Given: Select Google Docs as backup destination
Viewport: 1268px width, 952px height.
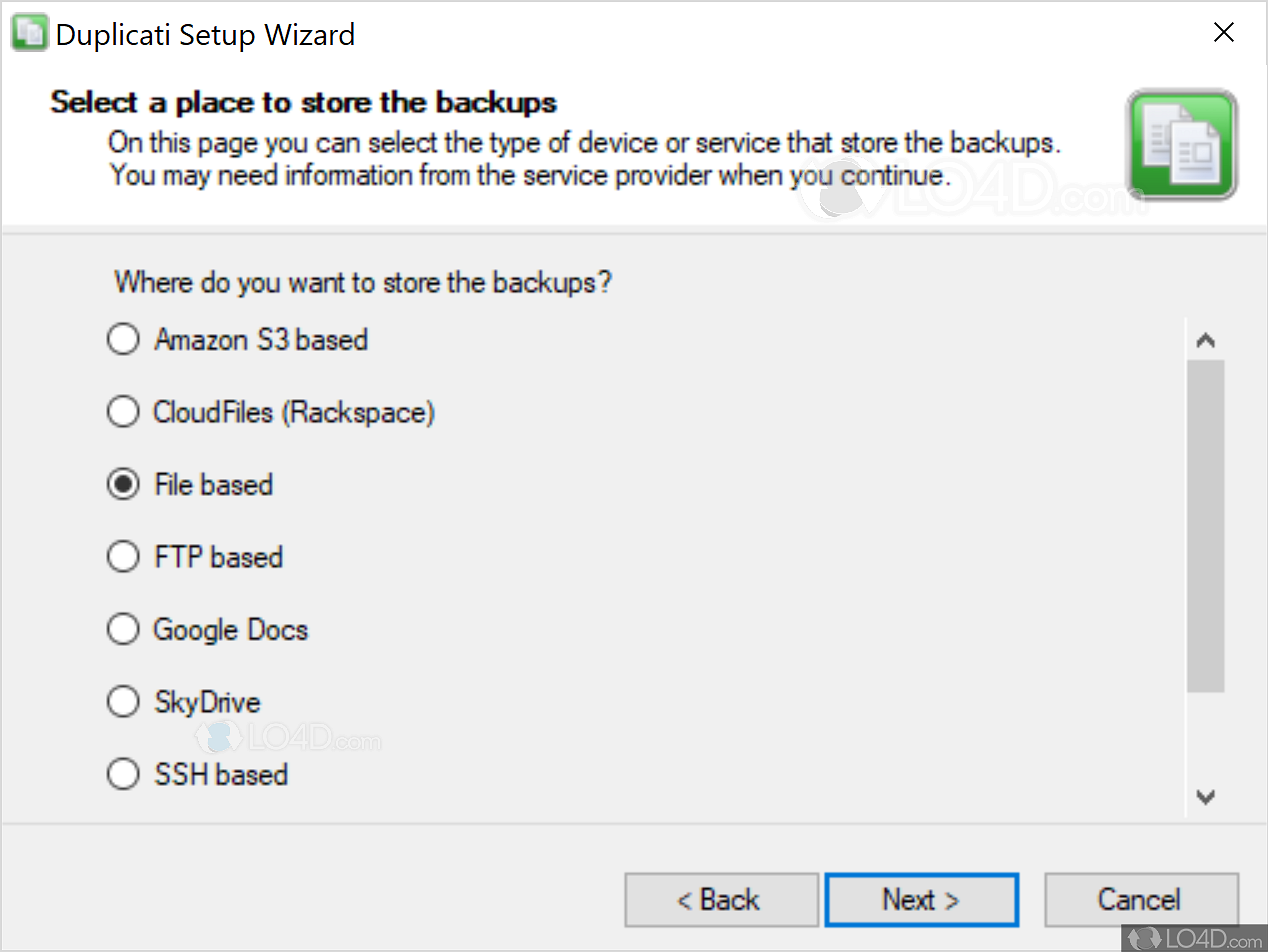Looking at the screenshot, I should (123, 630).
